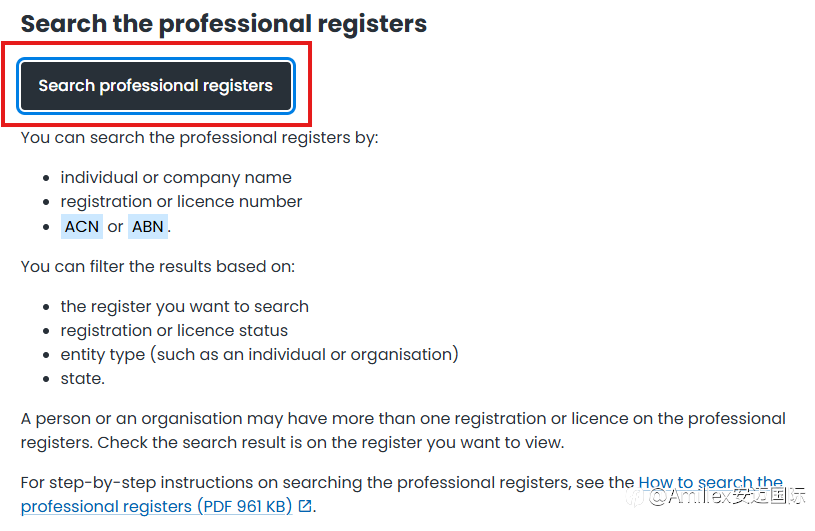
Task: Click "the register you want to search" bullet
Action: pos(184,306)
